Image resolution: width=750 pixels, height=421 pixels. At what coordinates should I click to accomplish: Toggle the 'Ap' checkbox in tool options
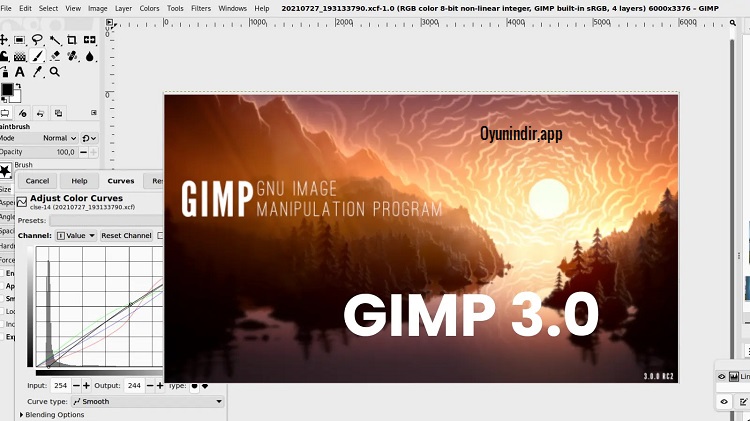[1, 286]
